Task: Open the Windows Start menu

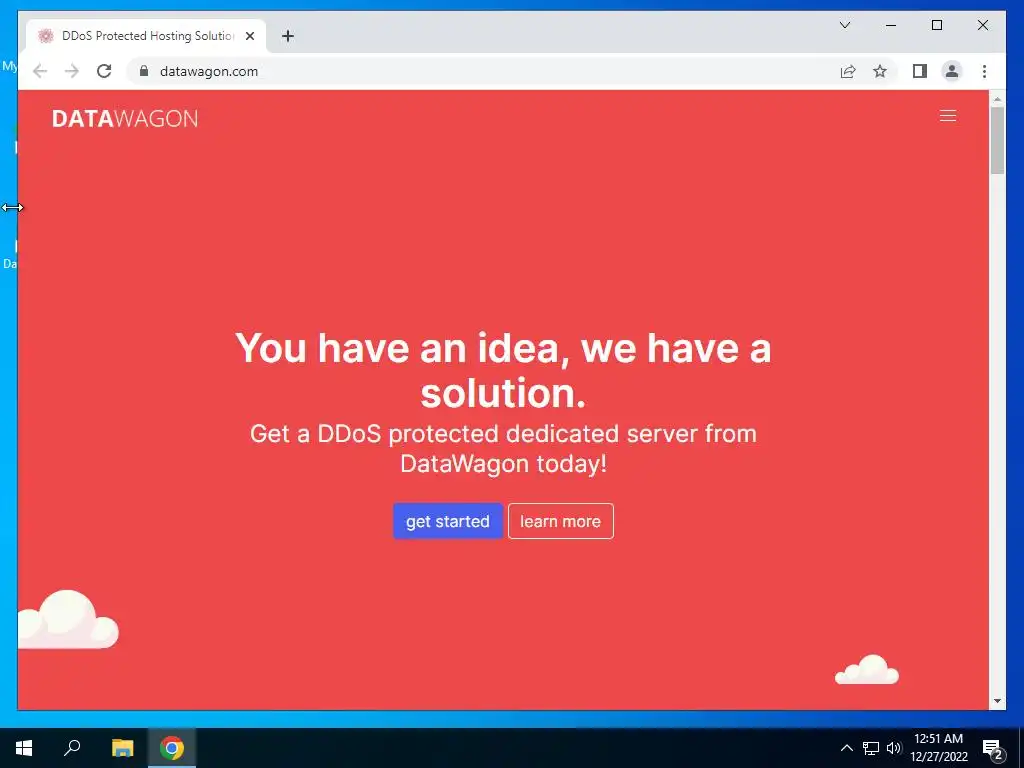Action: click(24, 748)
